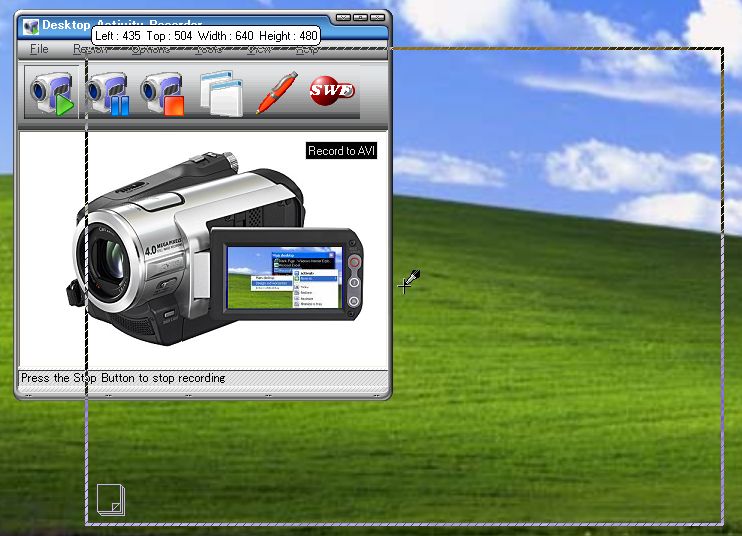The image size is (742, 536).
Task: Click the red SWF conversion icon
Action: [x=332, y=90]
